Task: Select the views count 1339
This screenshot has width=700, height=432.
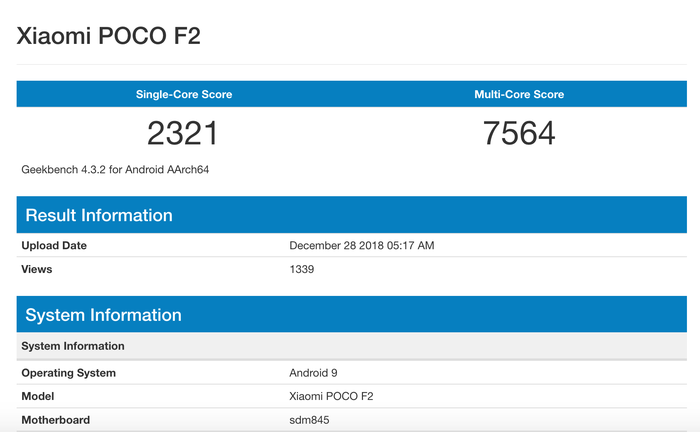Action: click(x=302, y=269)
